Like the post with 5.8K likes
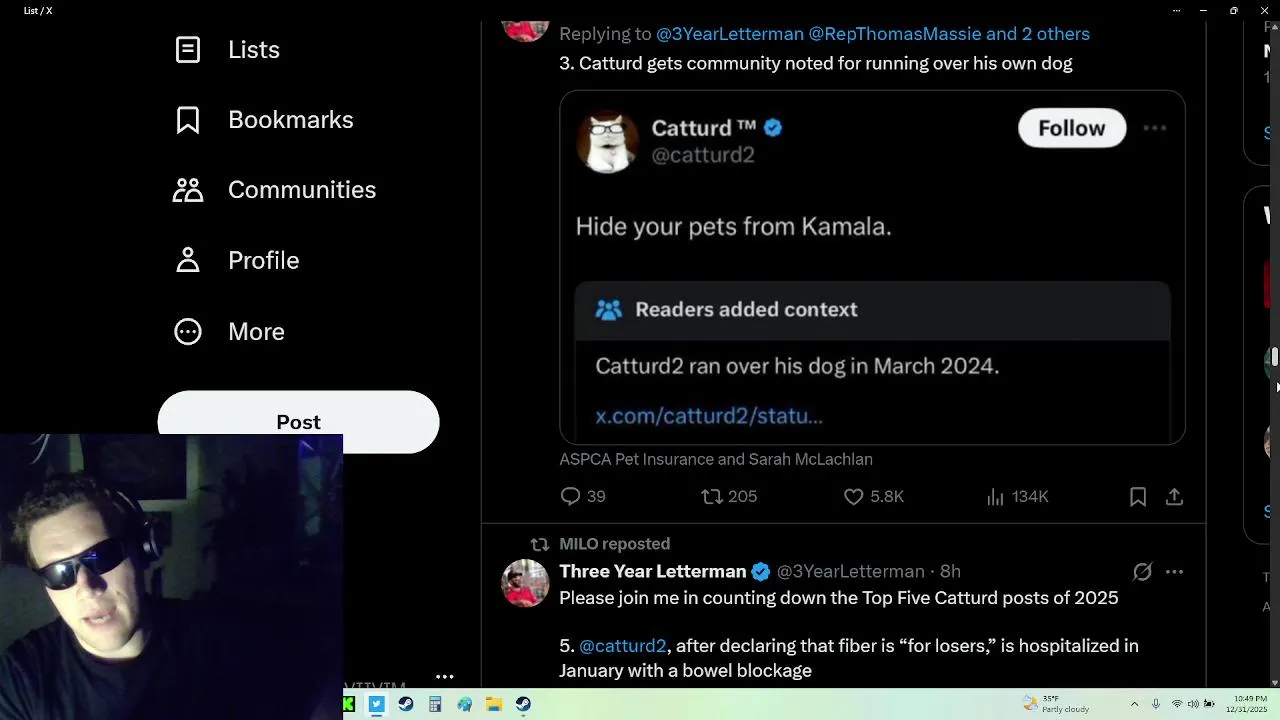The width and height of the screenshot is (1280, 720). pos(854,496)
